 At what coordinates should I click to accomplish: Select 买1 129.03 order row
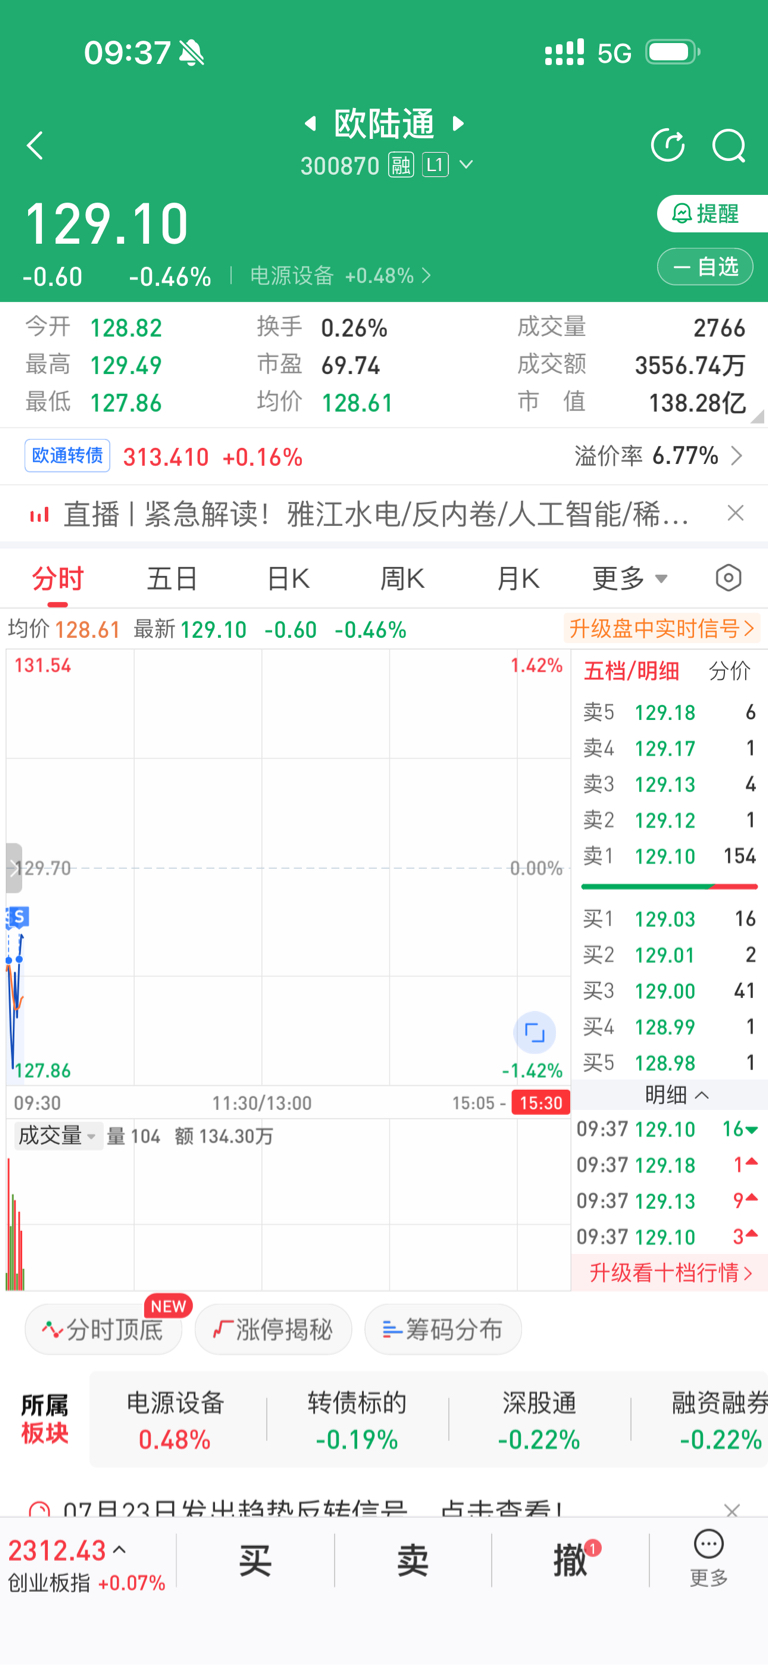669,919
